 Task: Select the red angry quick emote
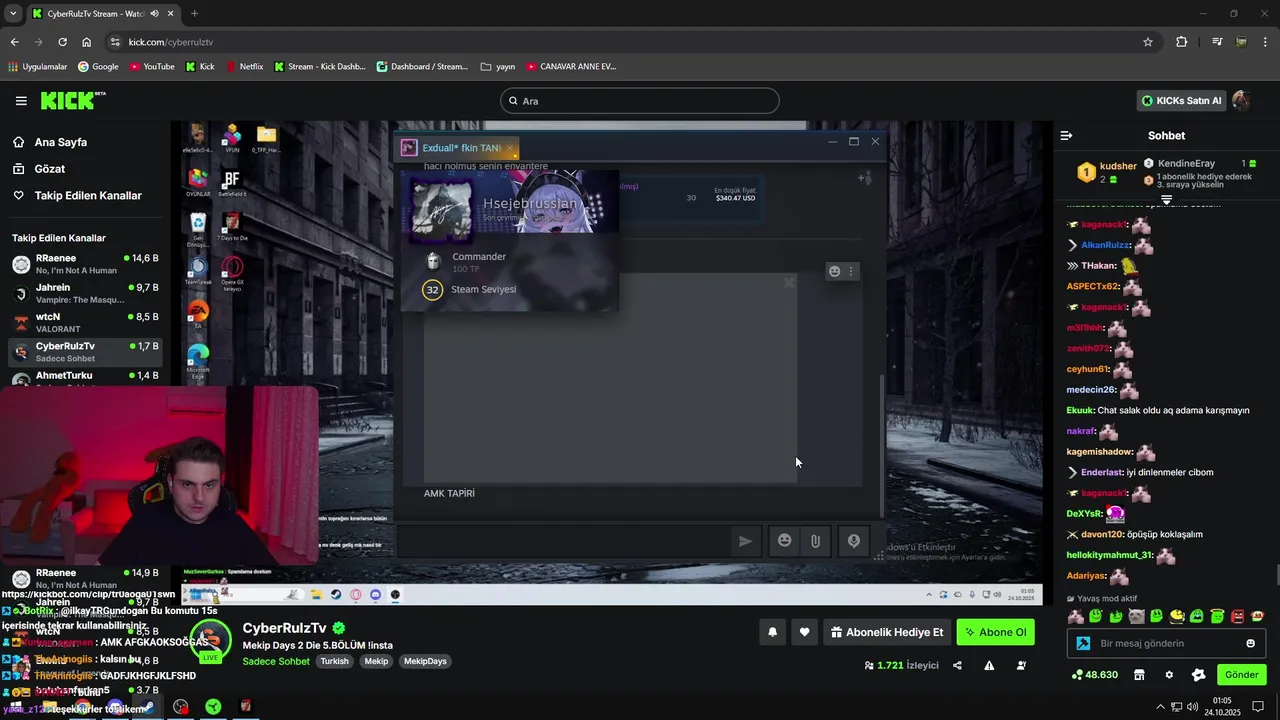click(1238, 616)
